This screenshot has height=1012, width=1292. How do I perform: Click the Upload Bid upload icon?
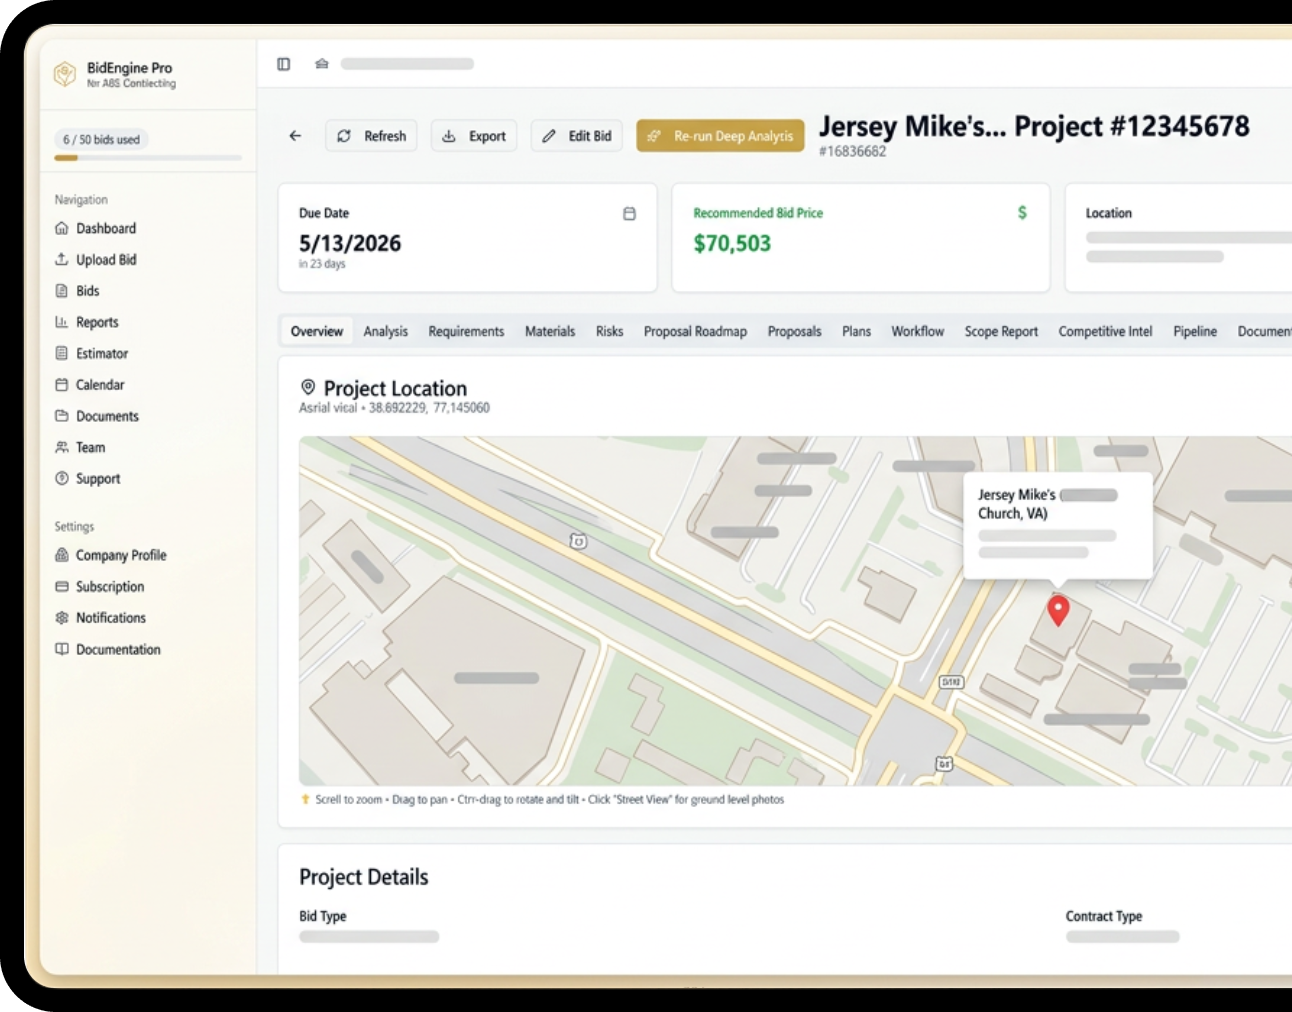[62, 259]
